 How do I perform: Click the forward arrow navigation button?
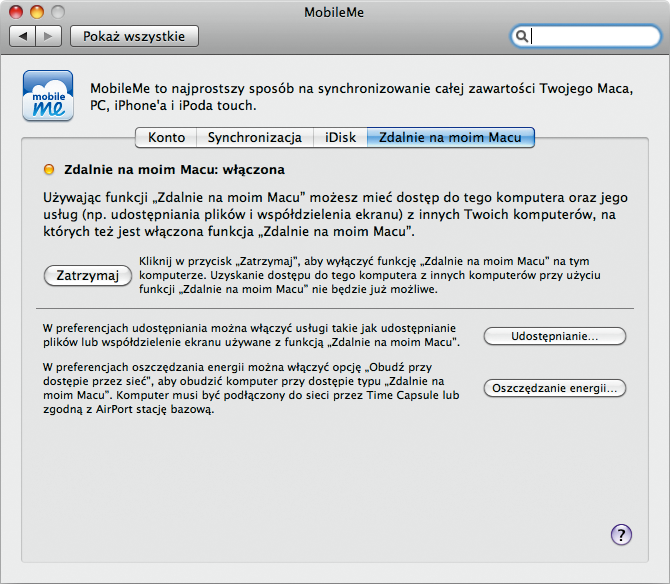pyautogui.click(x=49, y=36)
